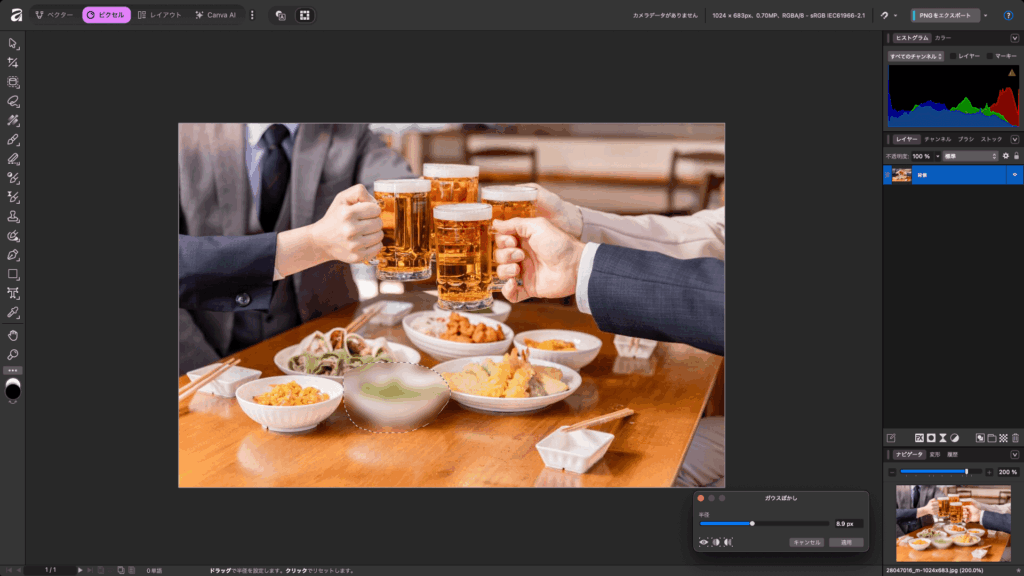Open the layer blend mode dropdown

click(970, 156)
